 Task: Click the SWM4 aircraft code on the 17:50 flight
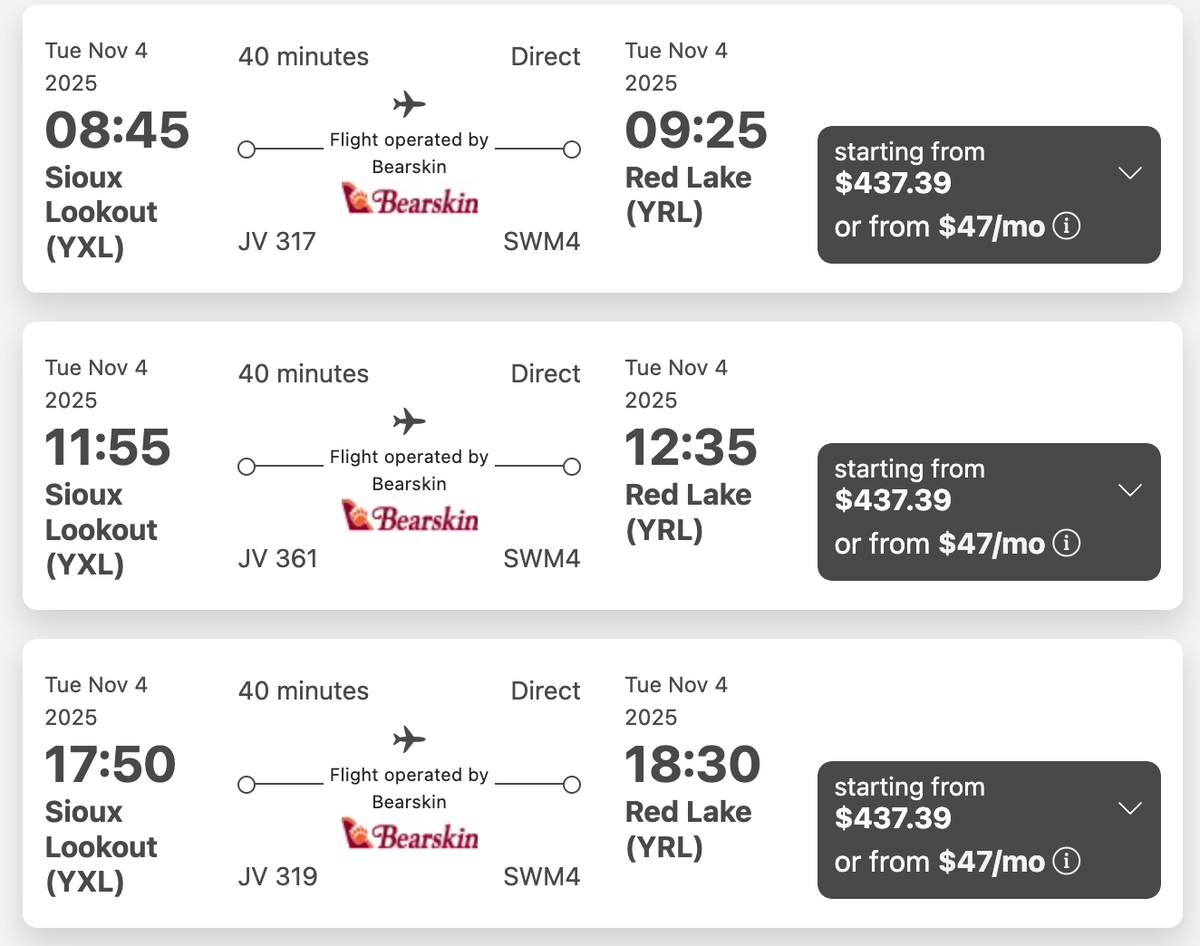pos(542,876)
